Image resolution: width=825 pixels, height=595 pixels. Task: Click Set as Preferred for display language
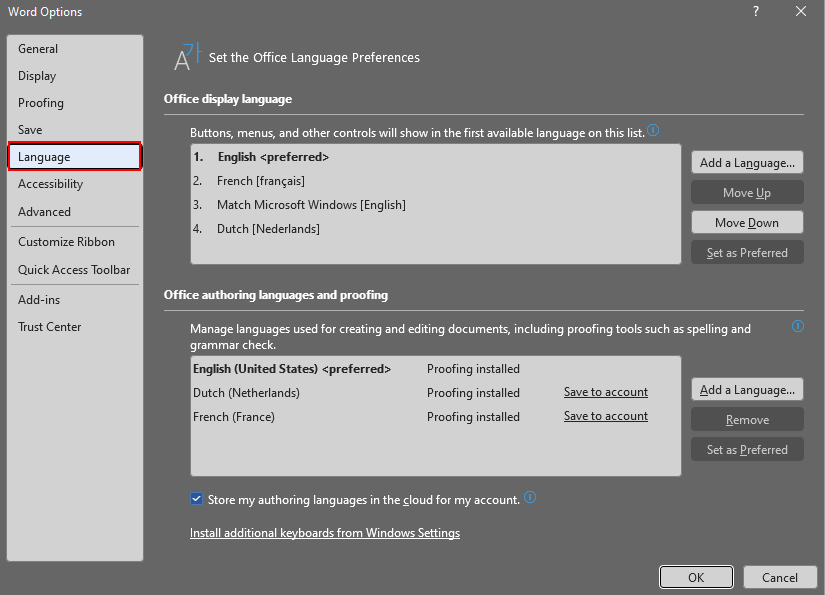click(x=747, y=253)
